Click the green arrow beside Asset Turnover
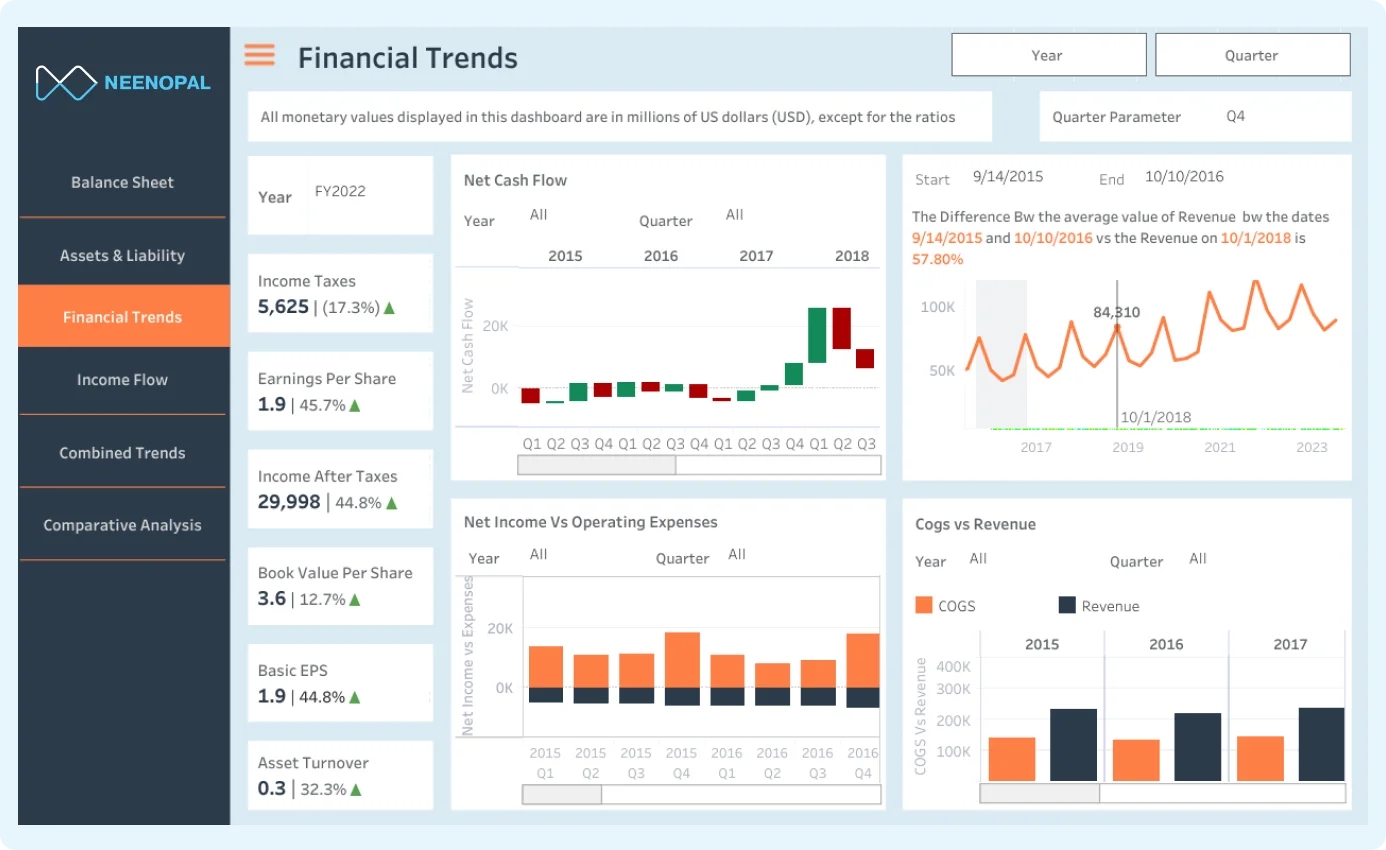Screen dimensions: 1386x850 point(355,789)
